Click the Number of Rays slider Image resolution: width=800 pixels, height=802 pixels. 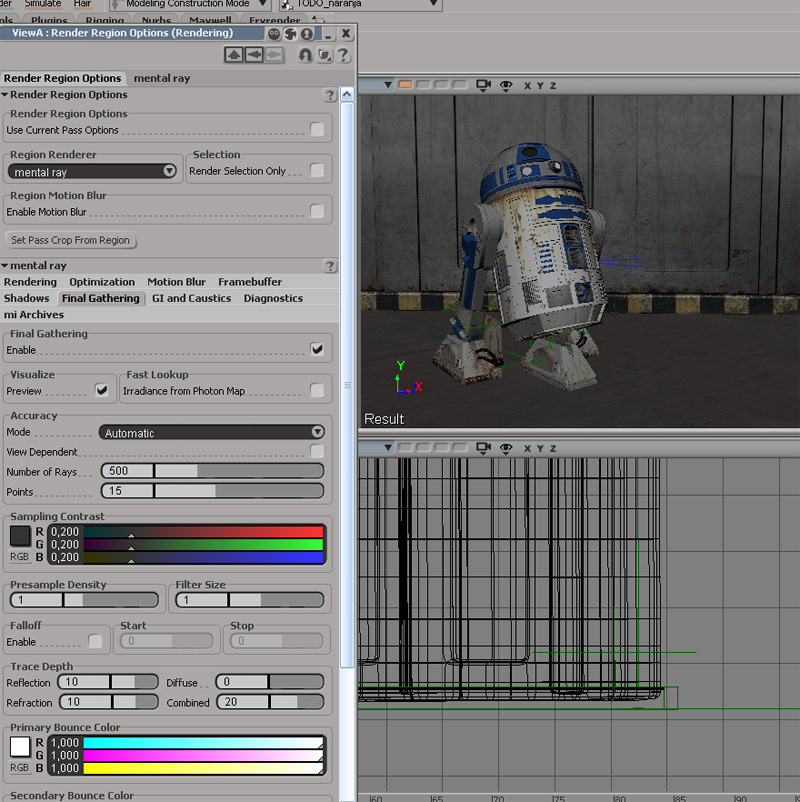239,471
